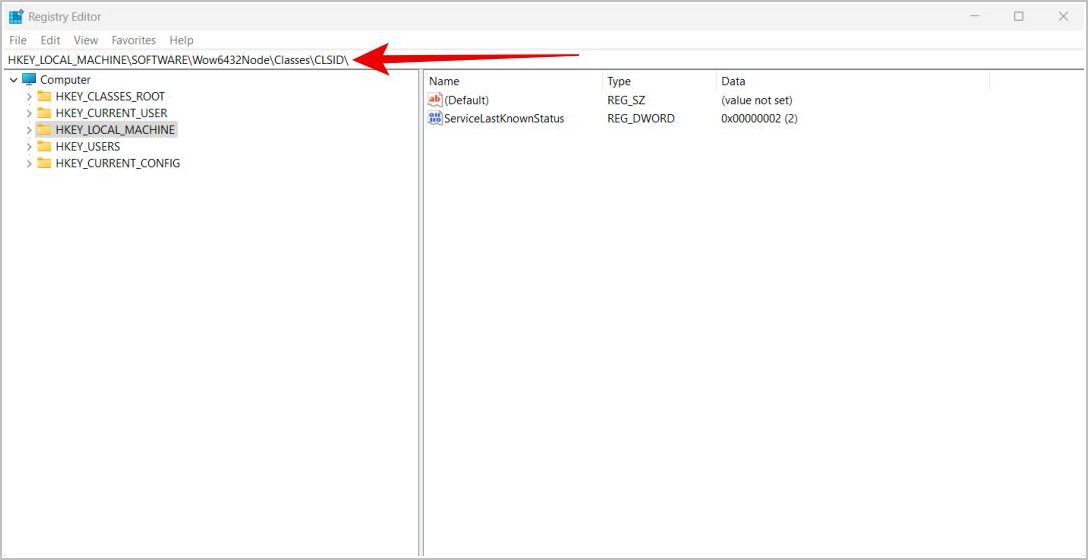This screenshot has height=560, width=1088.
Task: Close the Registry Editor window
Action: (1063, 17)
